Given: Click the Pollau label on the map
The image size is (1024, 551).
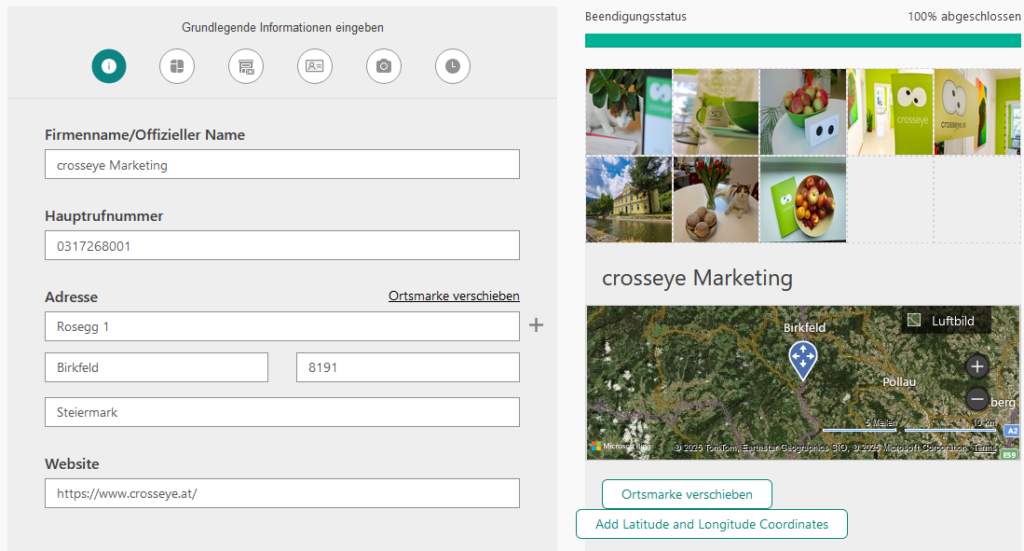Looking at the screenshot, I should click(899, 382).
